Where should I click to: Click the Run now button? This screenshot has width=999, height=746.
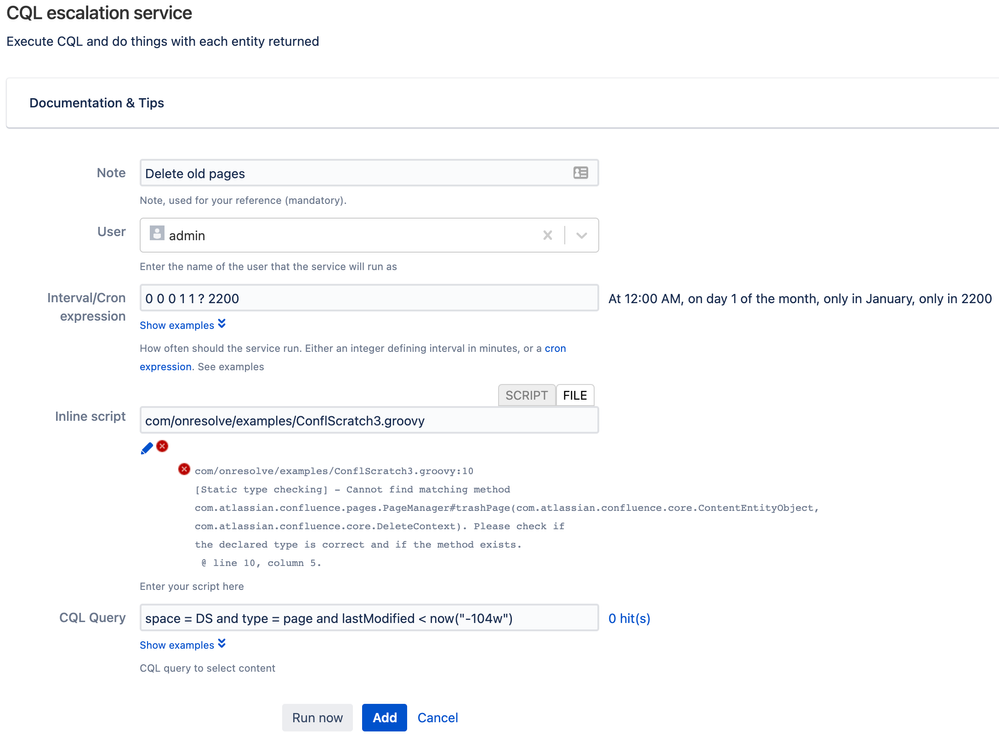[x=317, y=717]
